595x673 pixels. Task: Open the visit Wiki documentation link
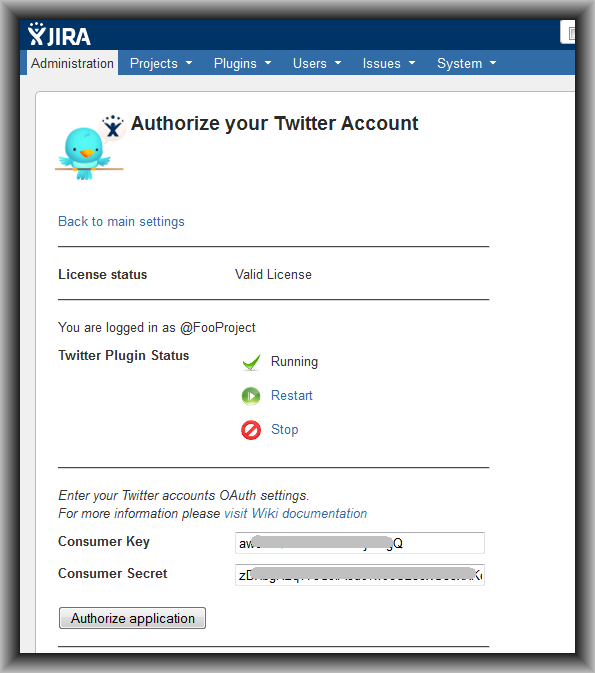[x=296, y=513]
